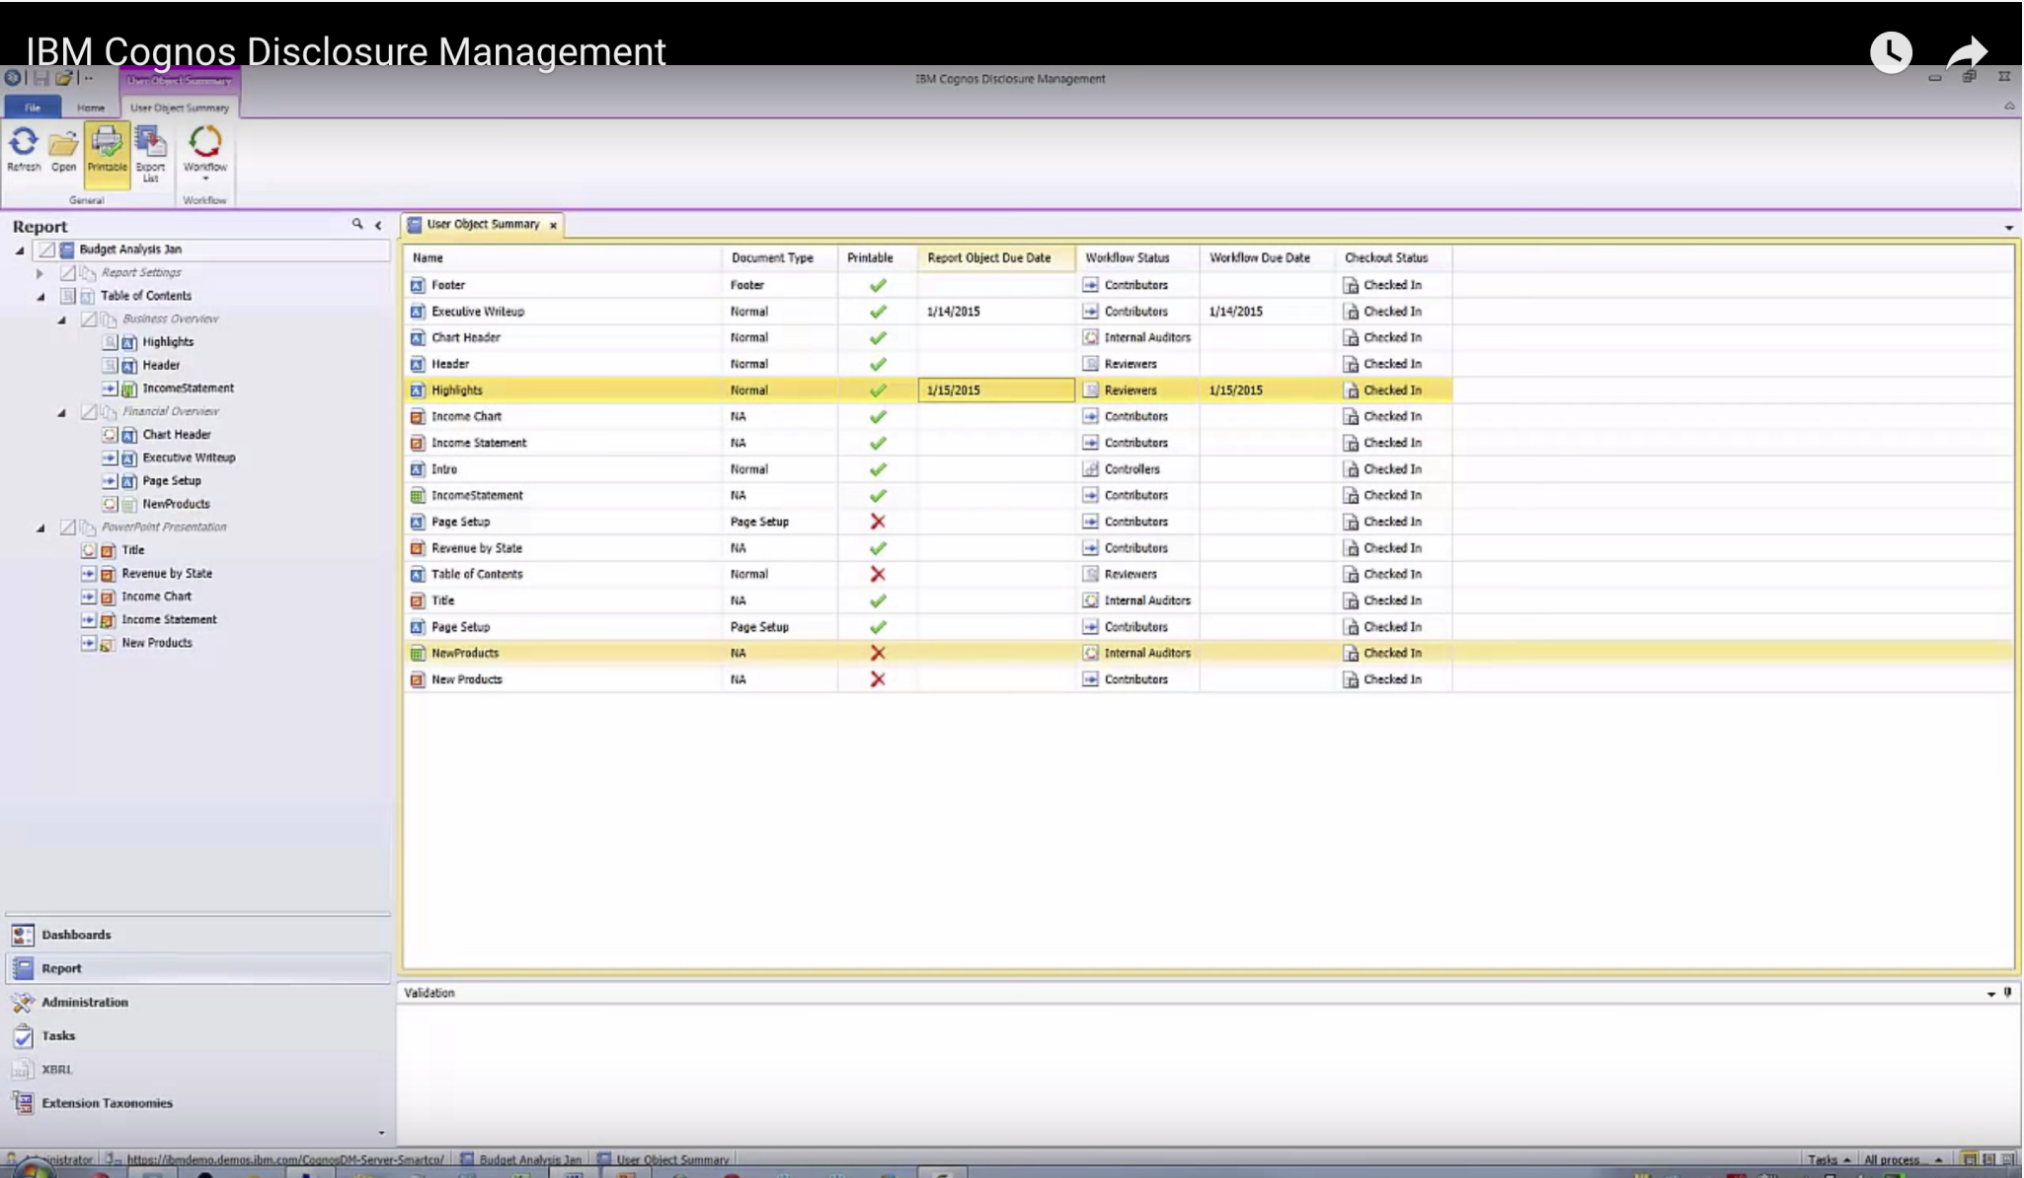
Task: Close the User Object Summary tab
Action: 553,226
